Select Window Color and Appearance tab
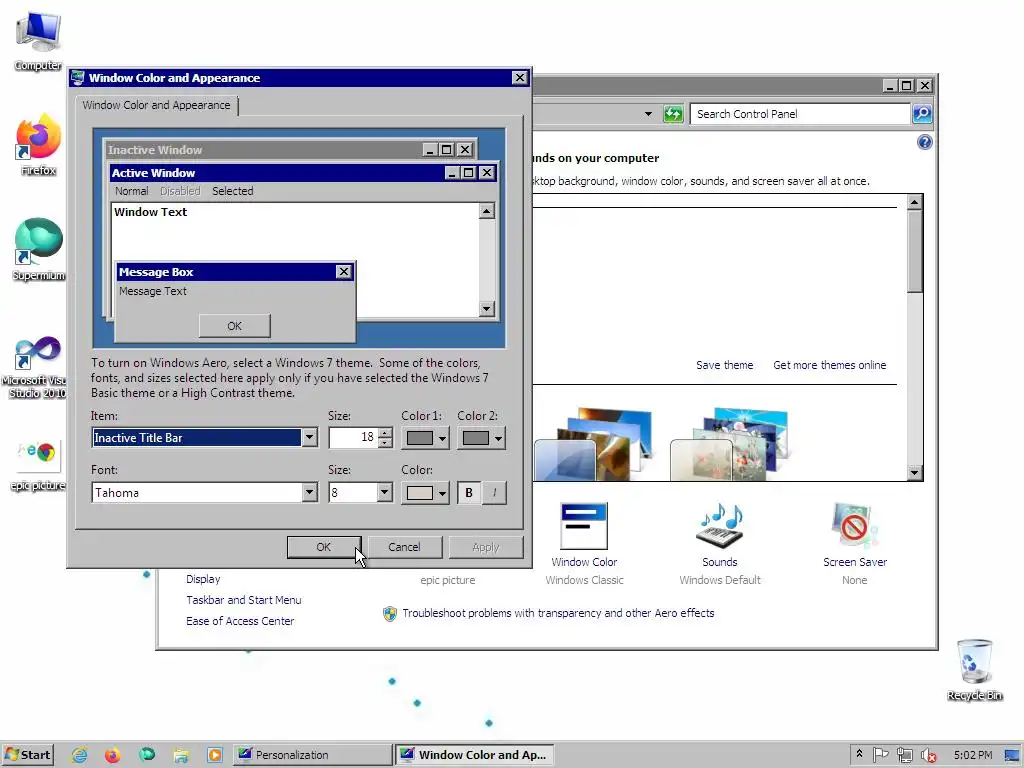The height and width of the screenshot is (768, 1024). click(x=157, y=105)
